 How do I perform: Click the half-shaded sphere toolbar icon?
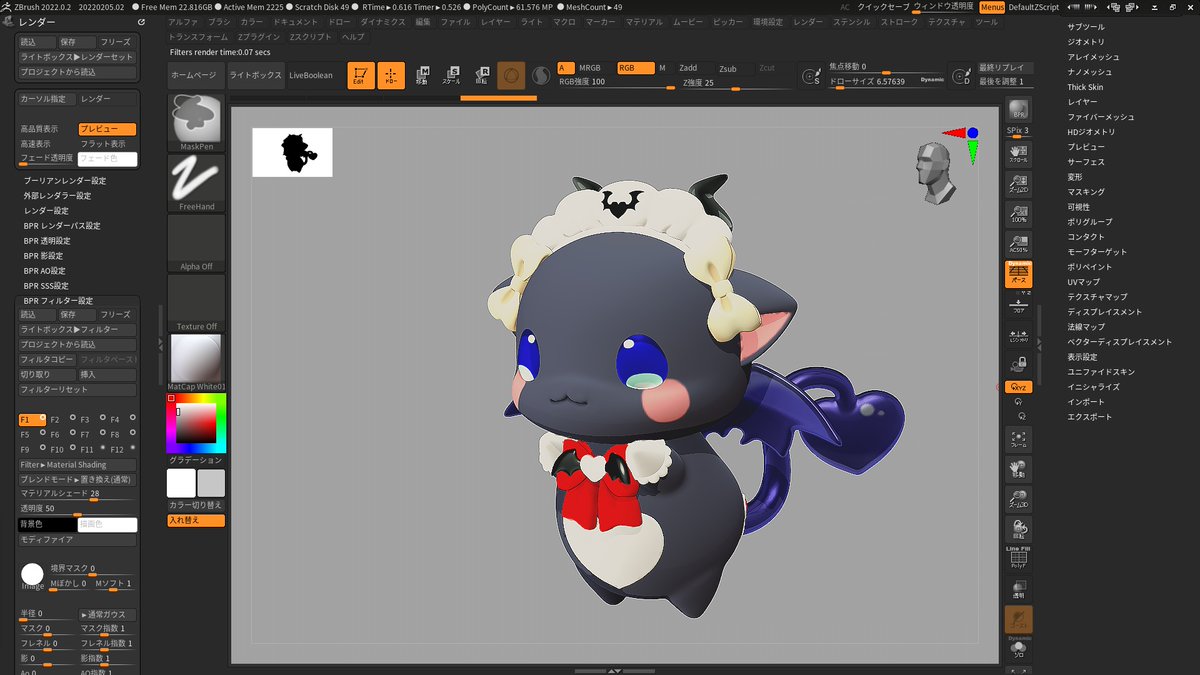pyautogui.click(x=540, y=76)
